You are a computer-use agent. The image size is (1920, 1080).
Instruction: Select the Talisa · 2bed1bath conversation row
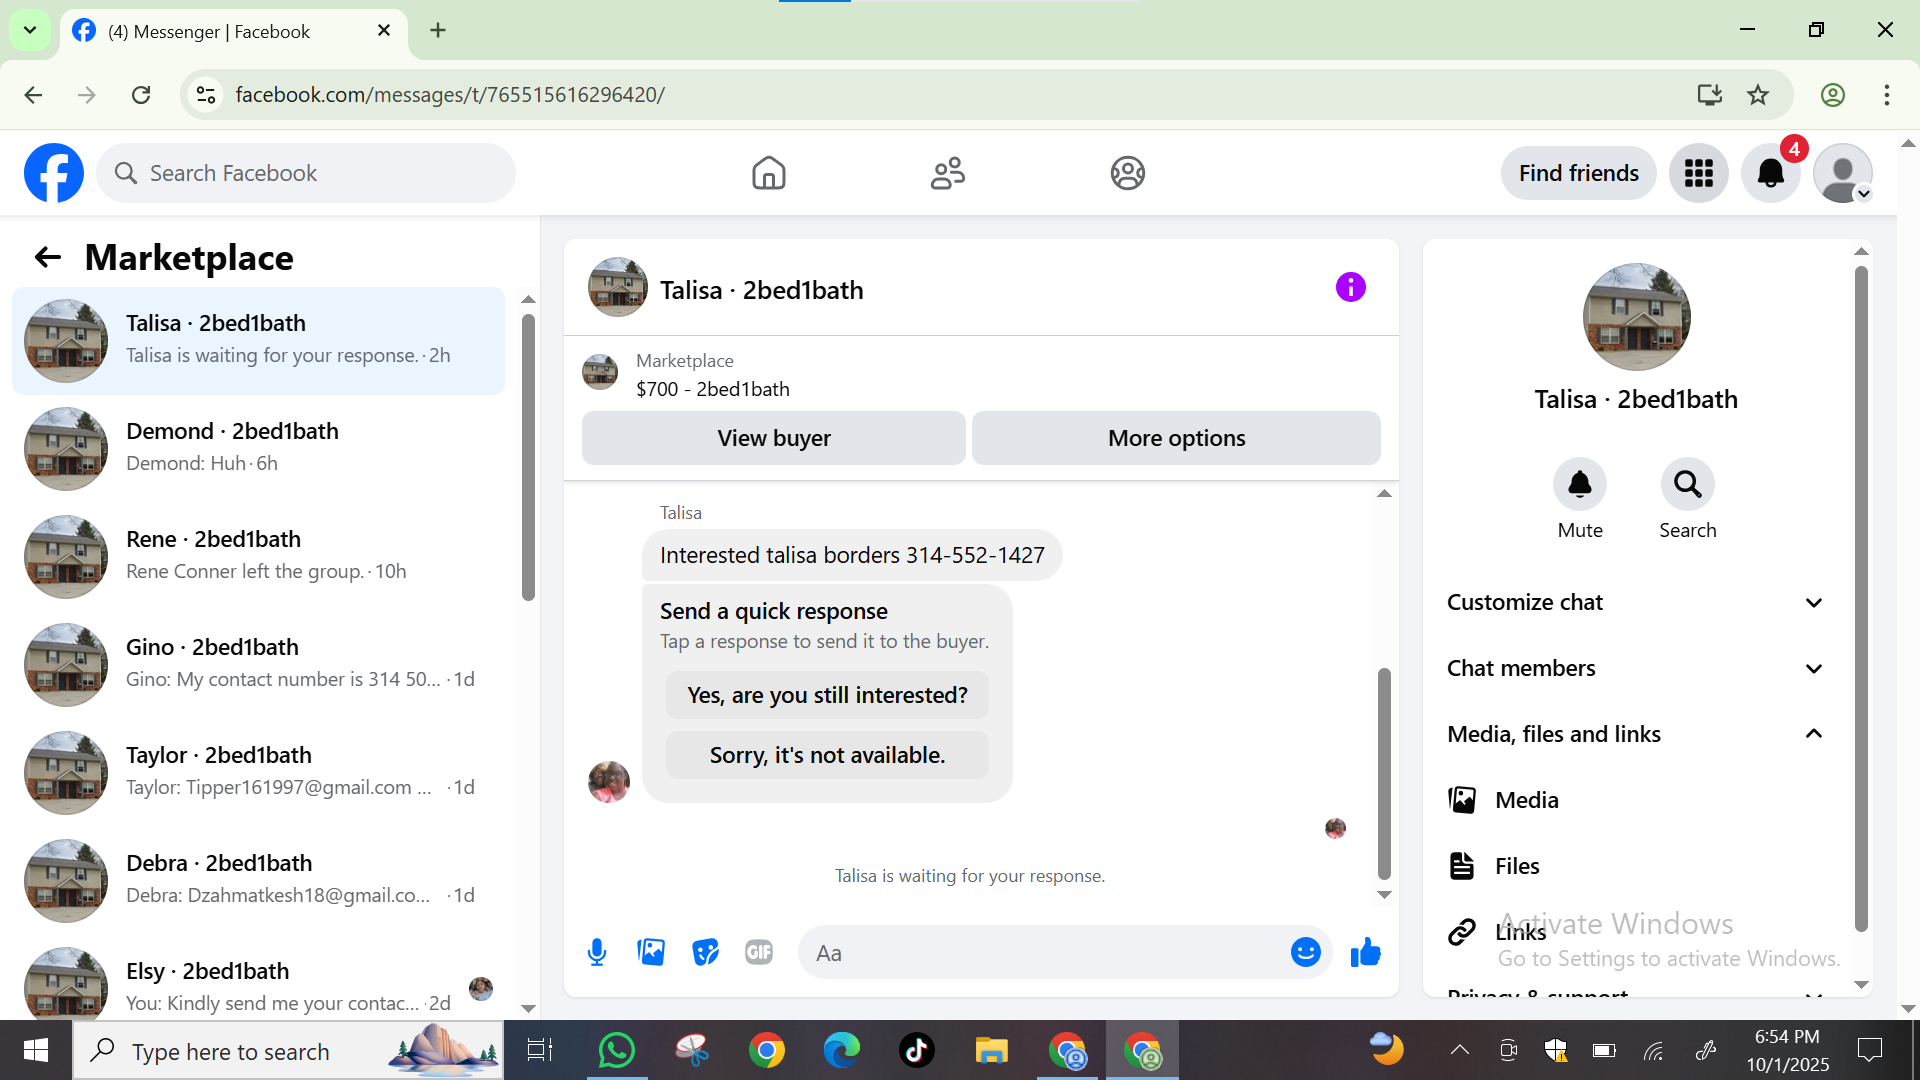pyautogui.click(x=258, y=341)
